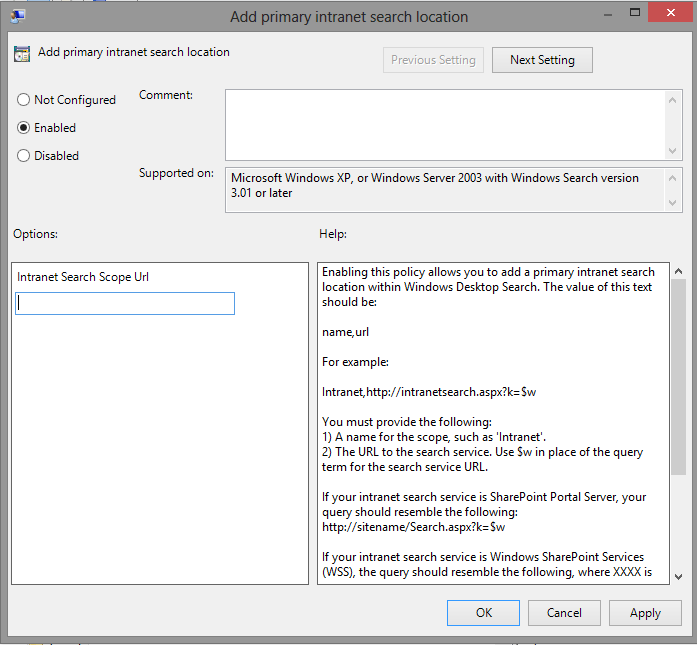The image size is (697, 645).
Task: Apply the policy changes
Action: (645, 613)
